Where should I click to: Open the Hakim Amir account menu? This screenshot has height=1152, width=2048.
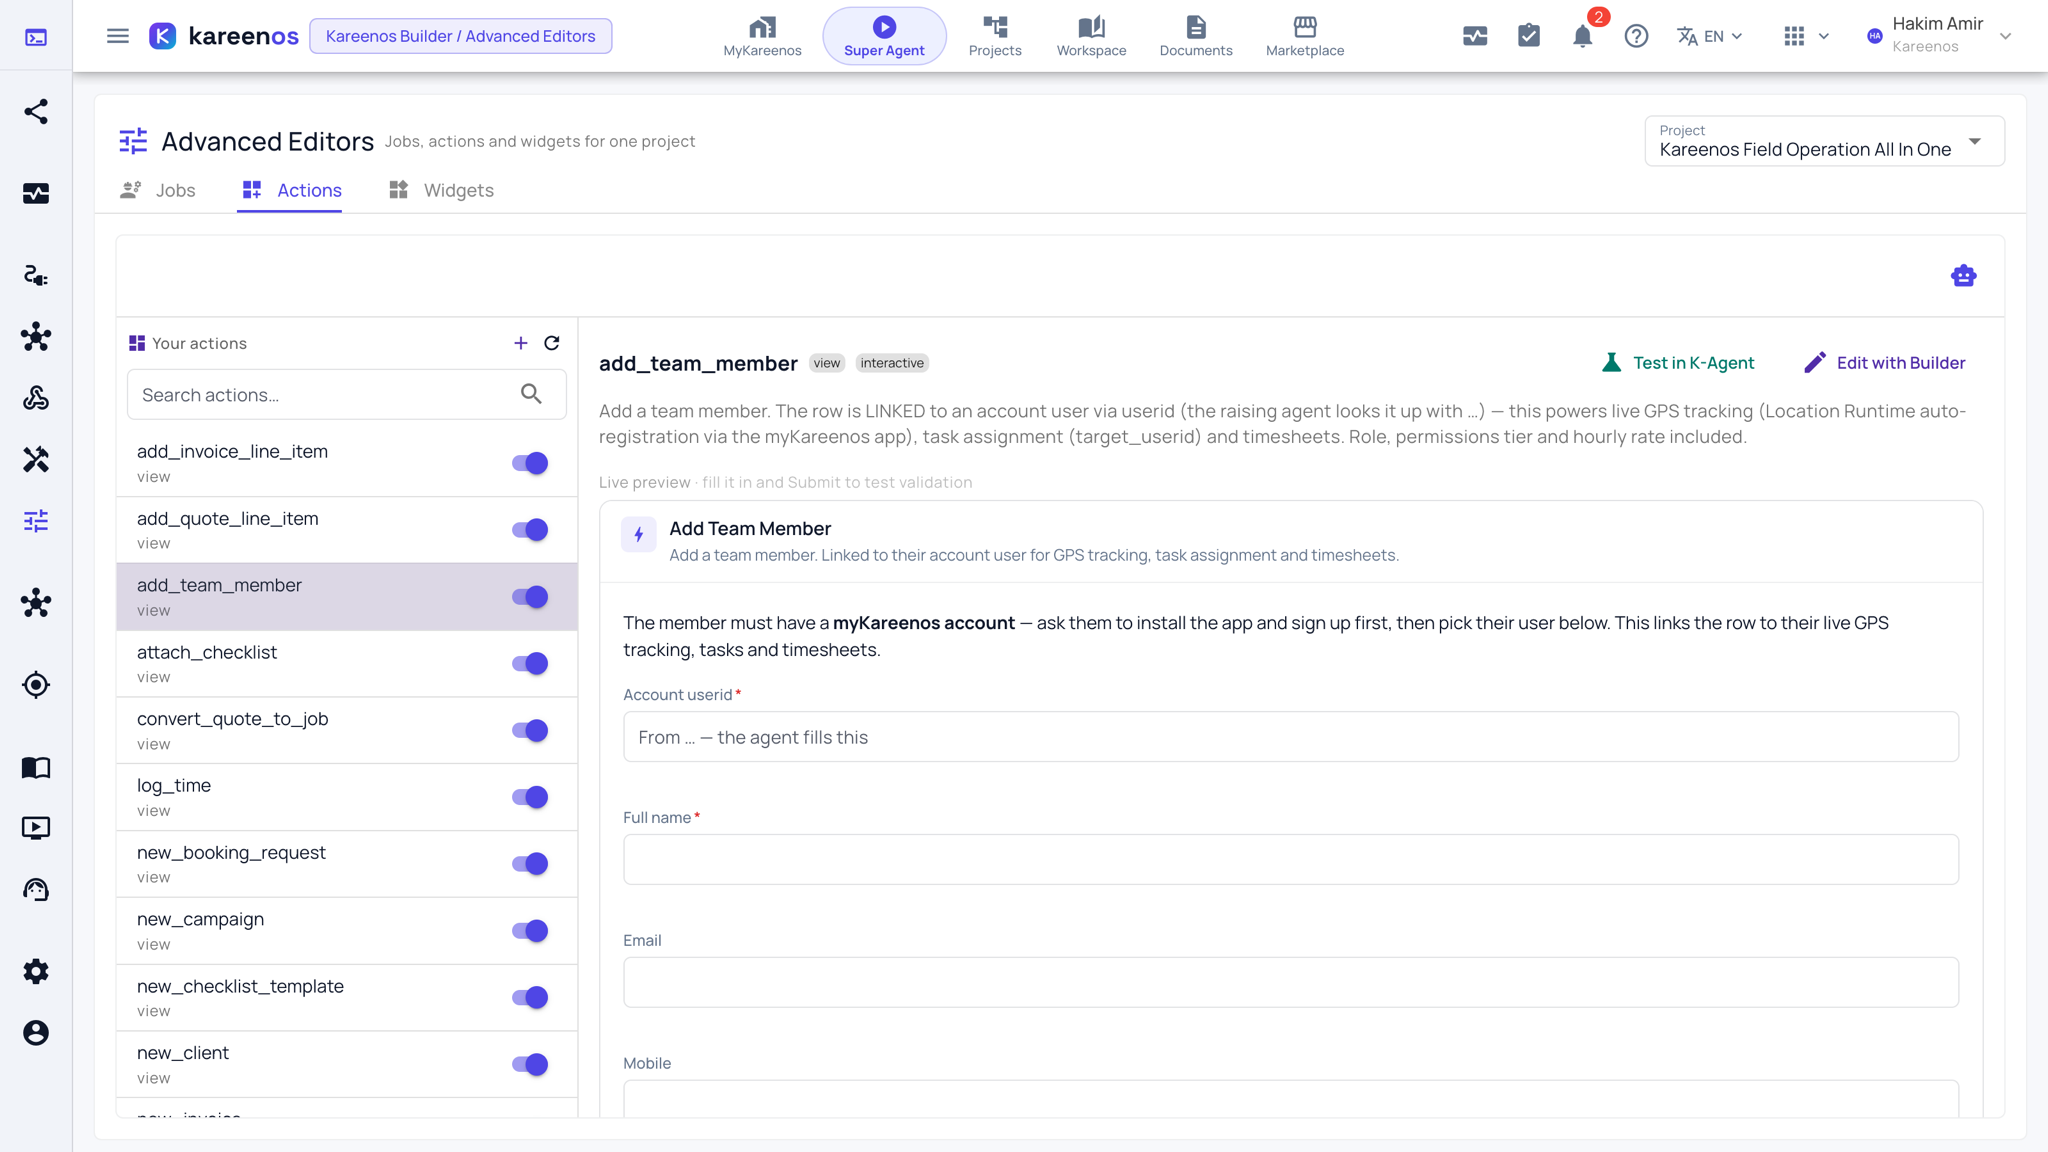pyautogui.click(x=1939, y=36)
